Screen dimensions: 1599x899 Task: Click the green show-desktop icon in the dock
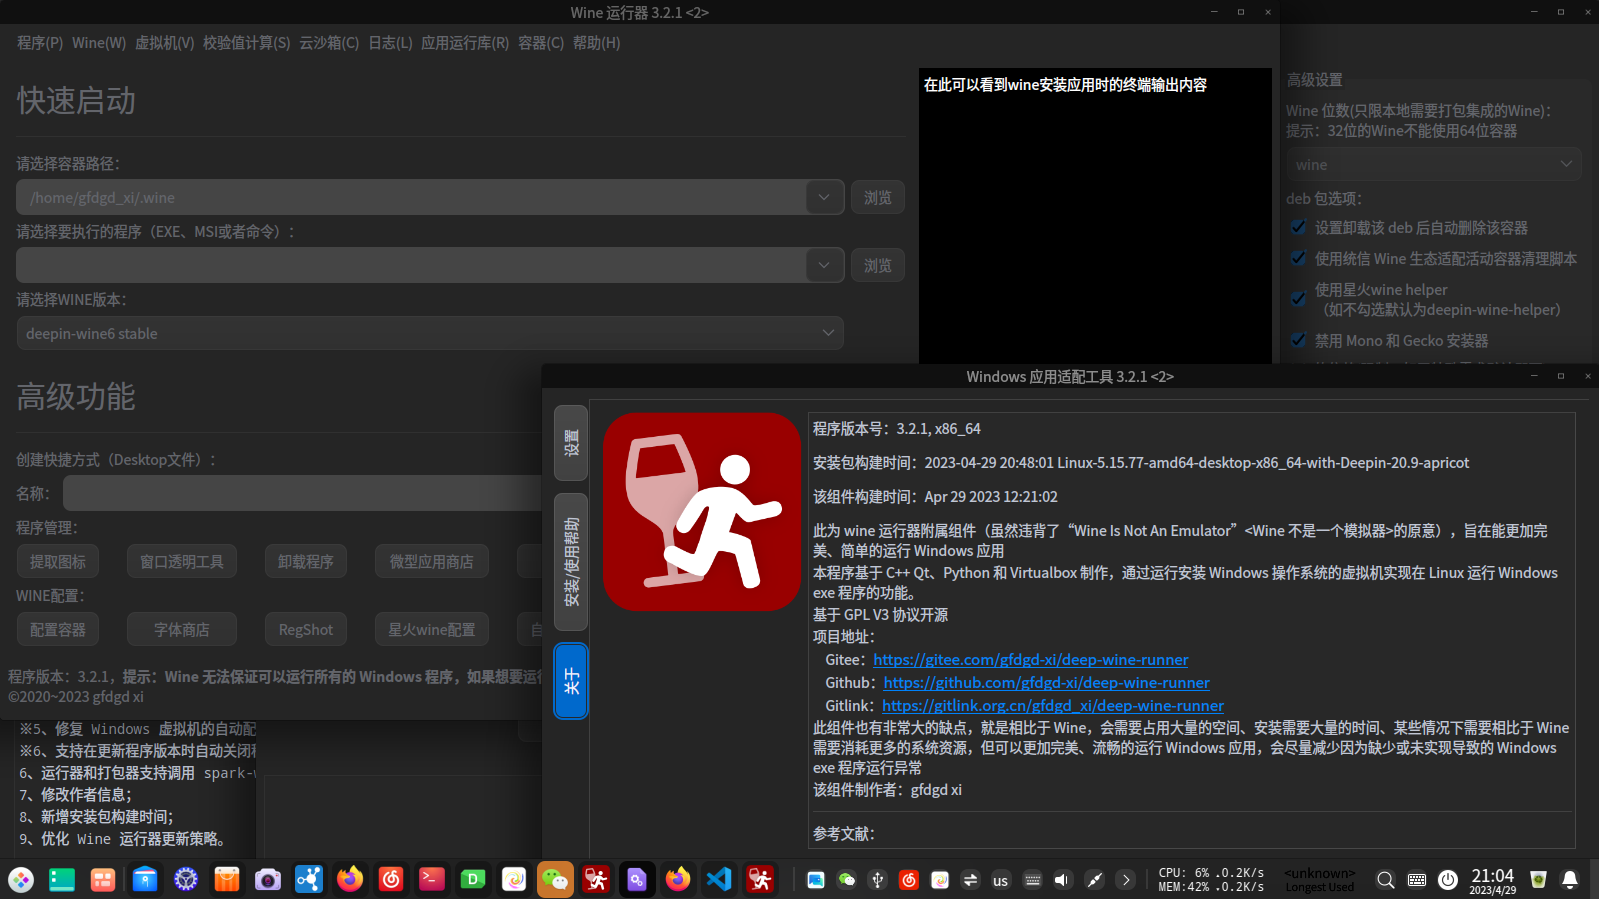pos(62,880)
